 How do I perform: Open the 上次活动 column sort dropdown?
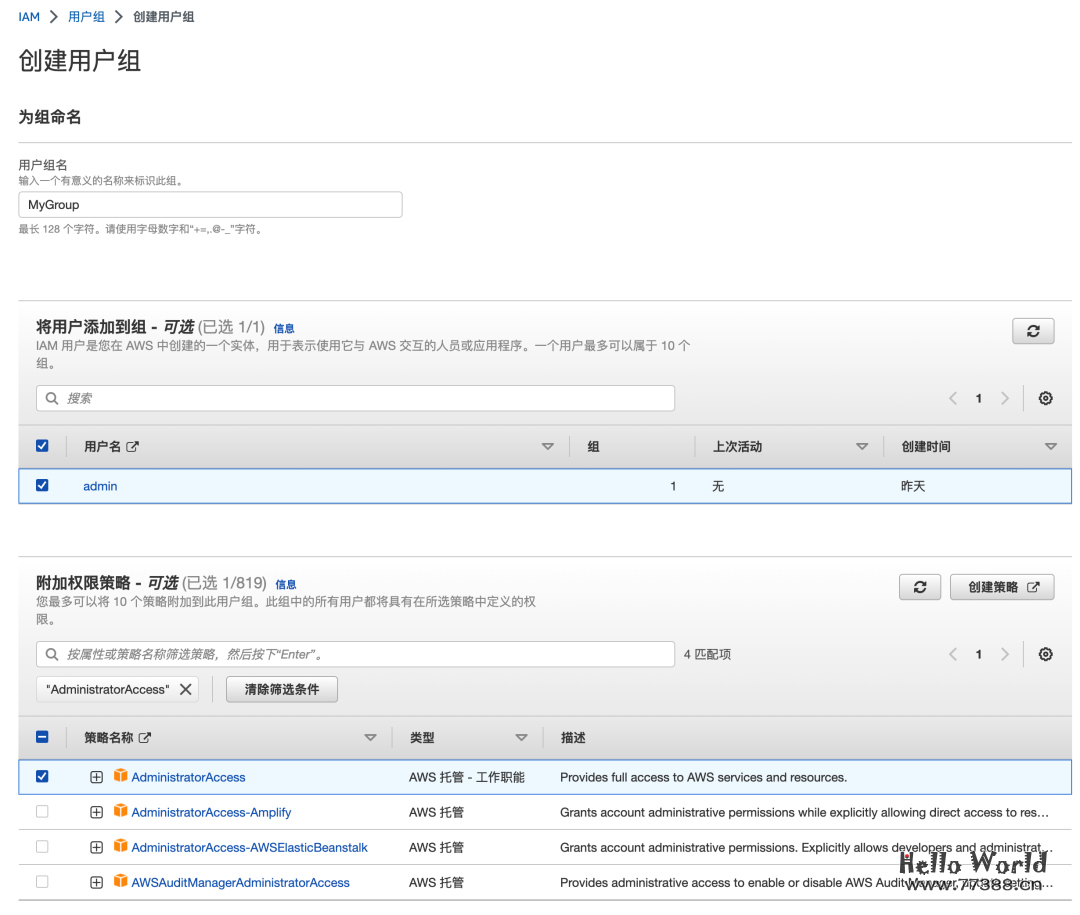tap(862, 446)
